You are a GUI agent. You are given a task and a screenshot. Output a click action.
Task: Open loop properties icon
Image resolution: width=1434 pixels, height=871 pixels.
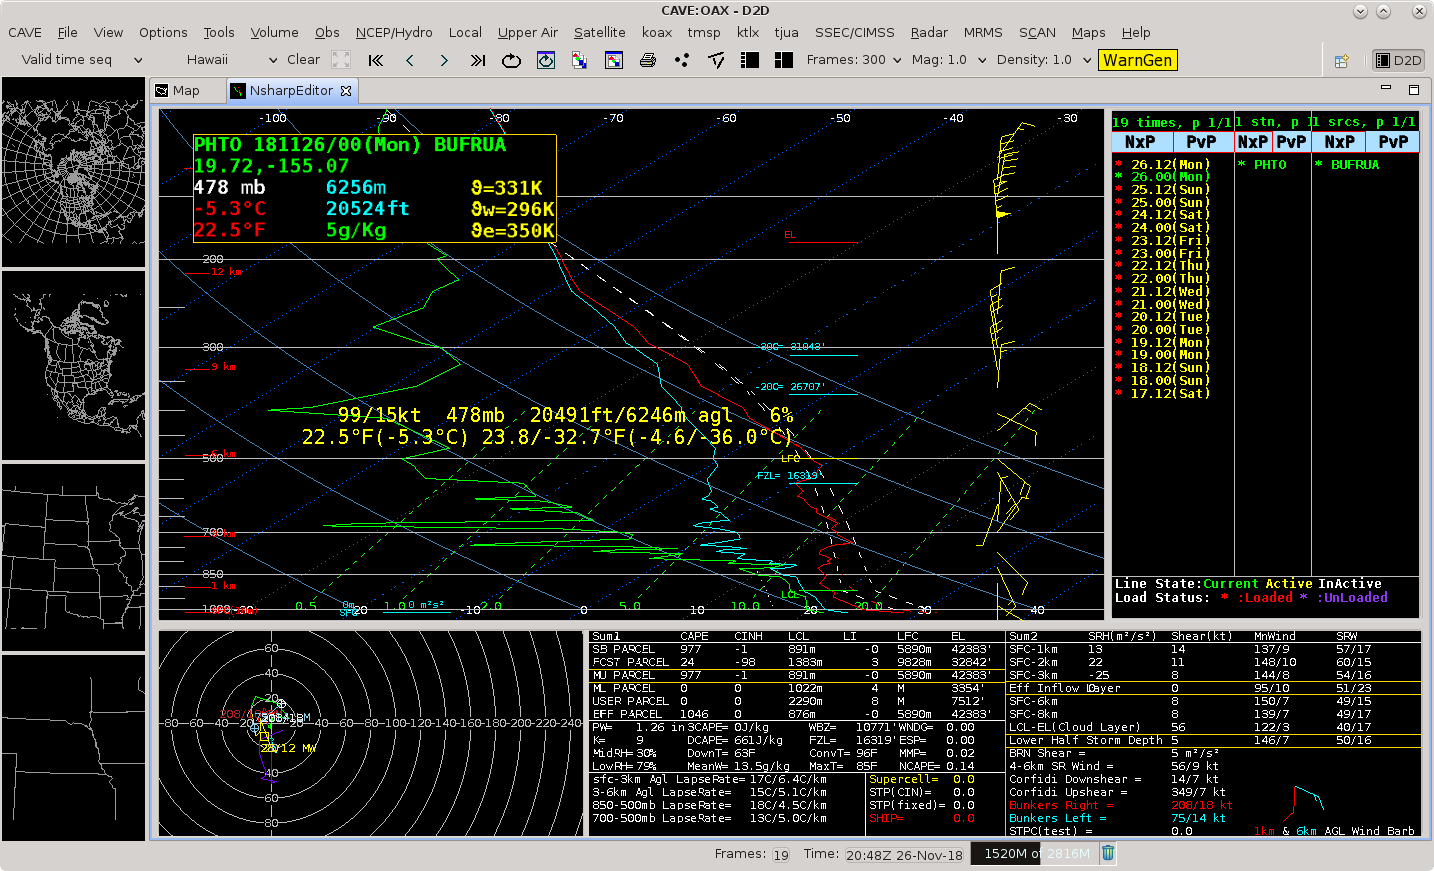(545, 60)
